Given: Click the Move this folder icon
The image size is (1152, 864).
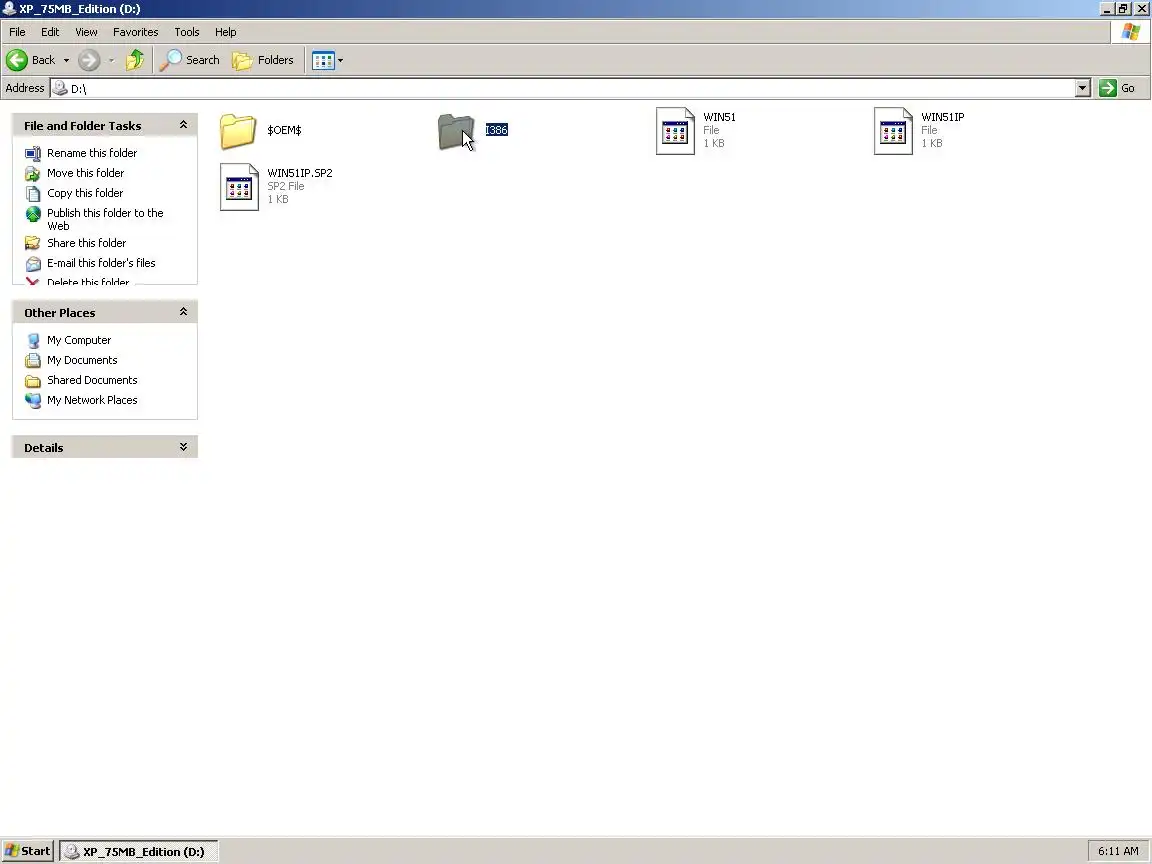Looking at the screenshot, I should [33, 173].
